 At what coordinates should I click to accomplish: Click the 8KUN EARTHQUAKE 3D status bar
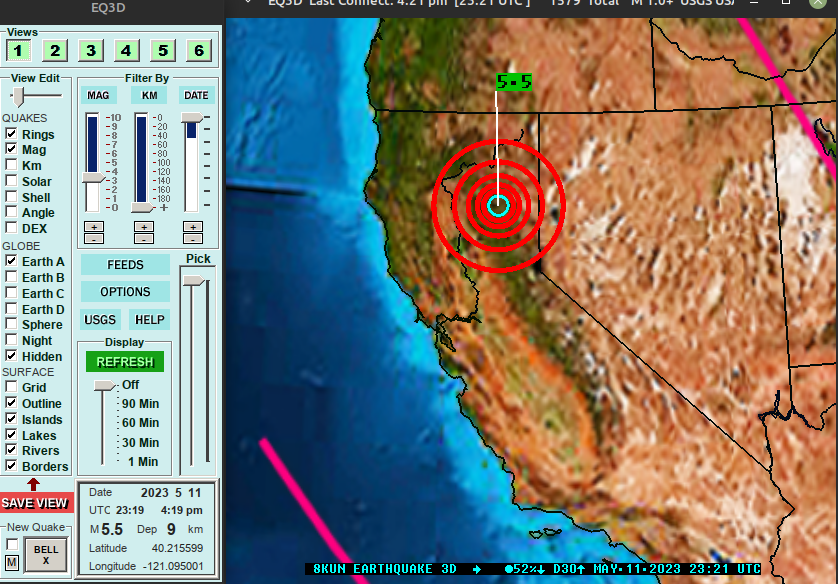pyautogui.click(x=533, y=569)
